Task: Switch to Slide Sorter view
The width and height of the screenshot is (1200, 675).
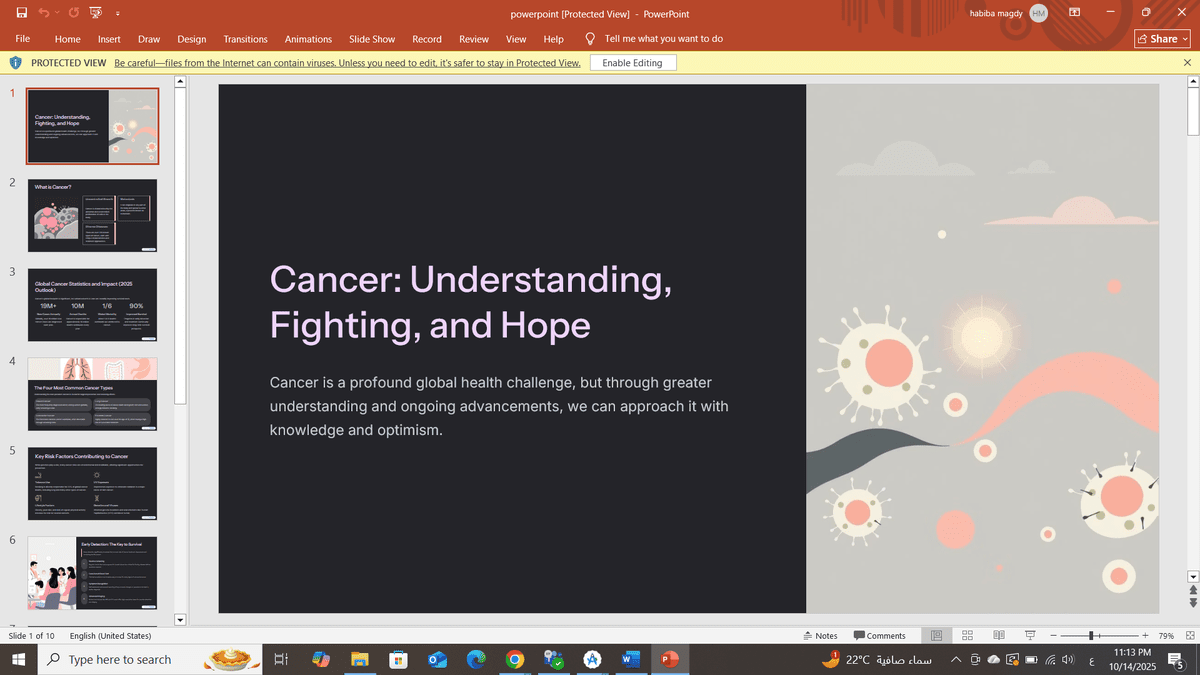Action: [x=967, y=636]
